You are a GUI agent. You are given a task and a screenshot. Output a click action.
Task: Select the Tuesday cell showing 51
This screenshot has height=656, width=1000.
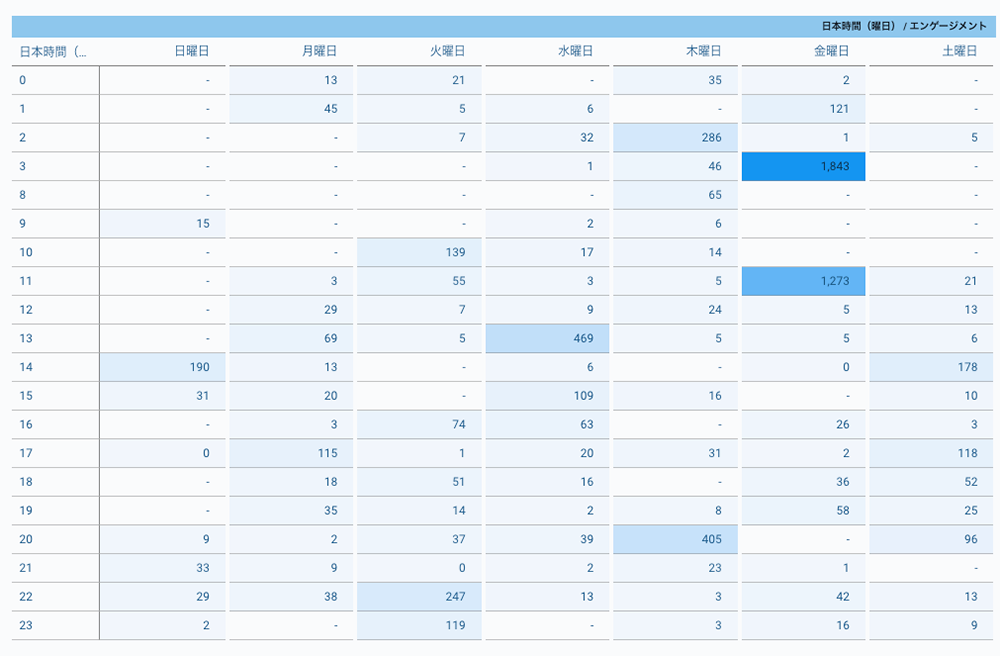pyautogui.click(x=419, y=482)
